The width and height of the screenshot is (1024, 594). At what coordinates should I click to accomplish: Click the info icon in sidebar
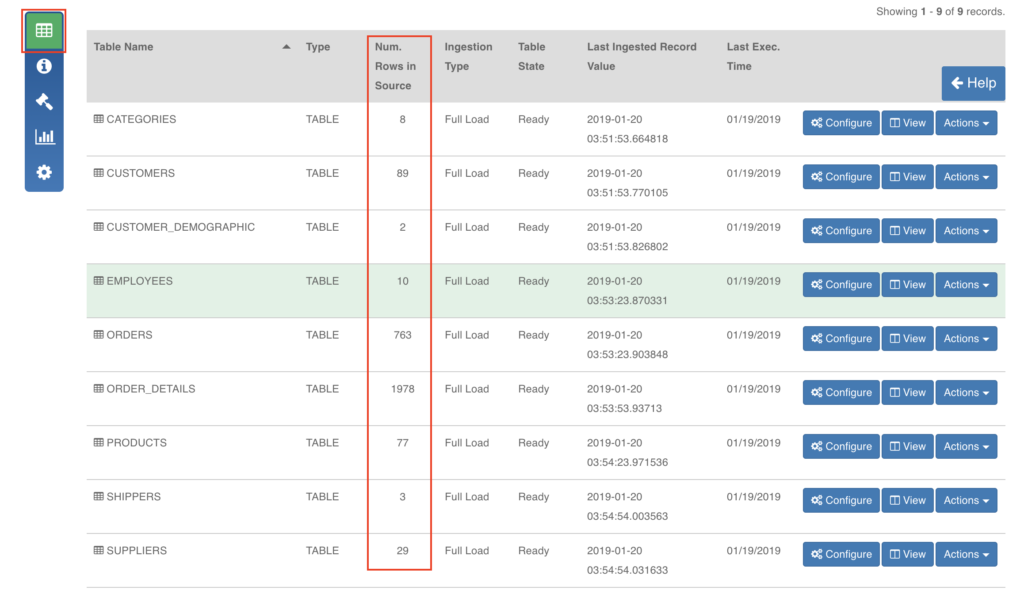coord(44,66)
